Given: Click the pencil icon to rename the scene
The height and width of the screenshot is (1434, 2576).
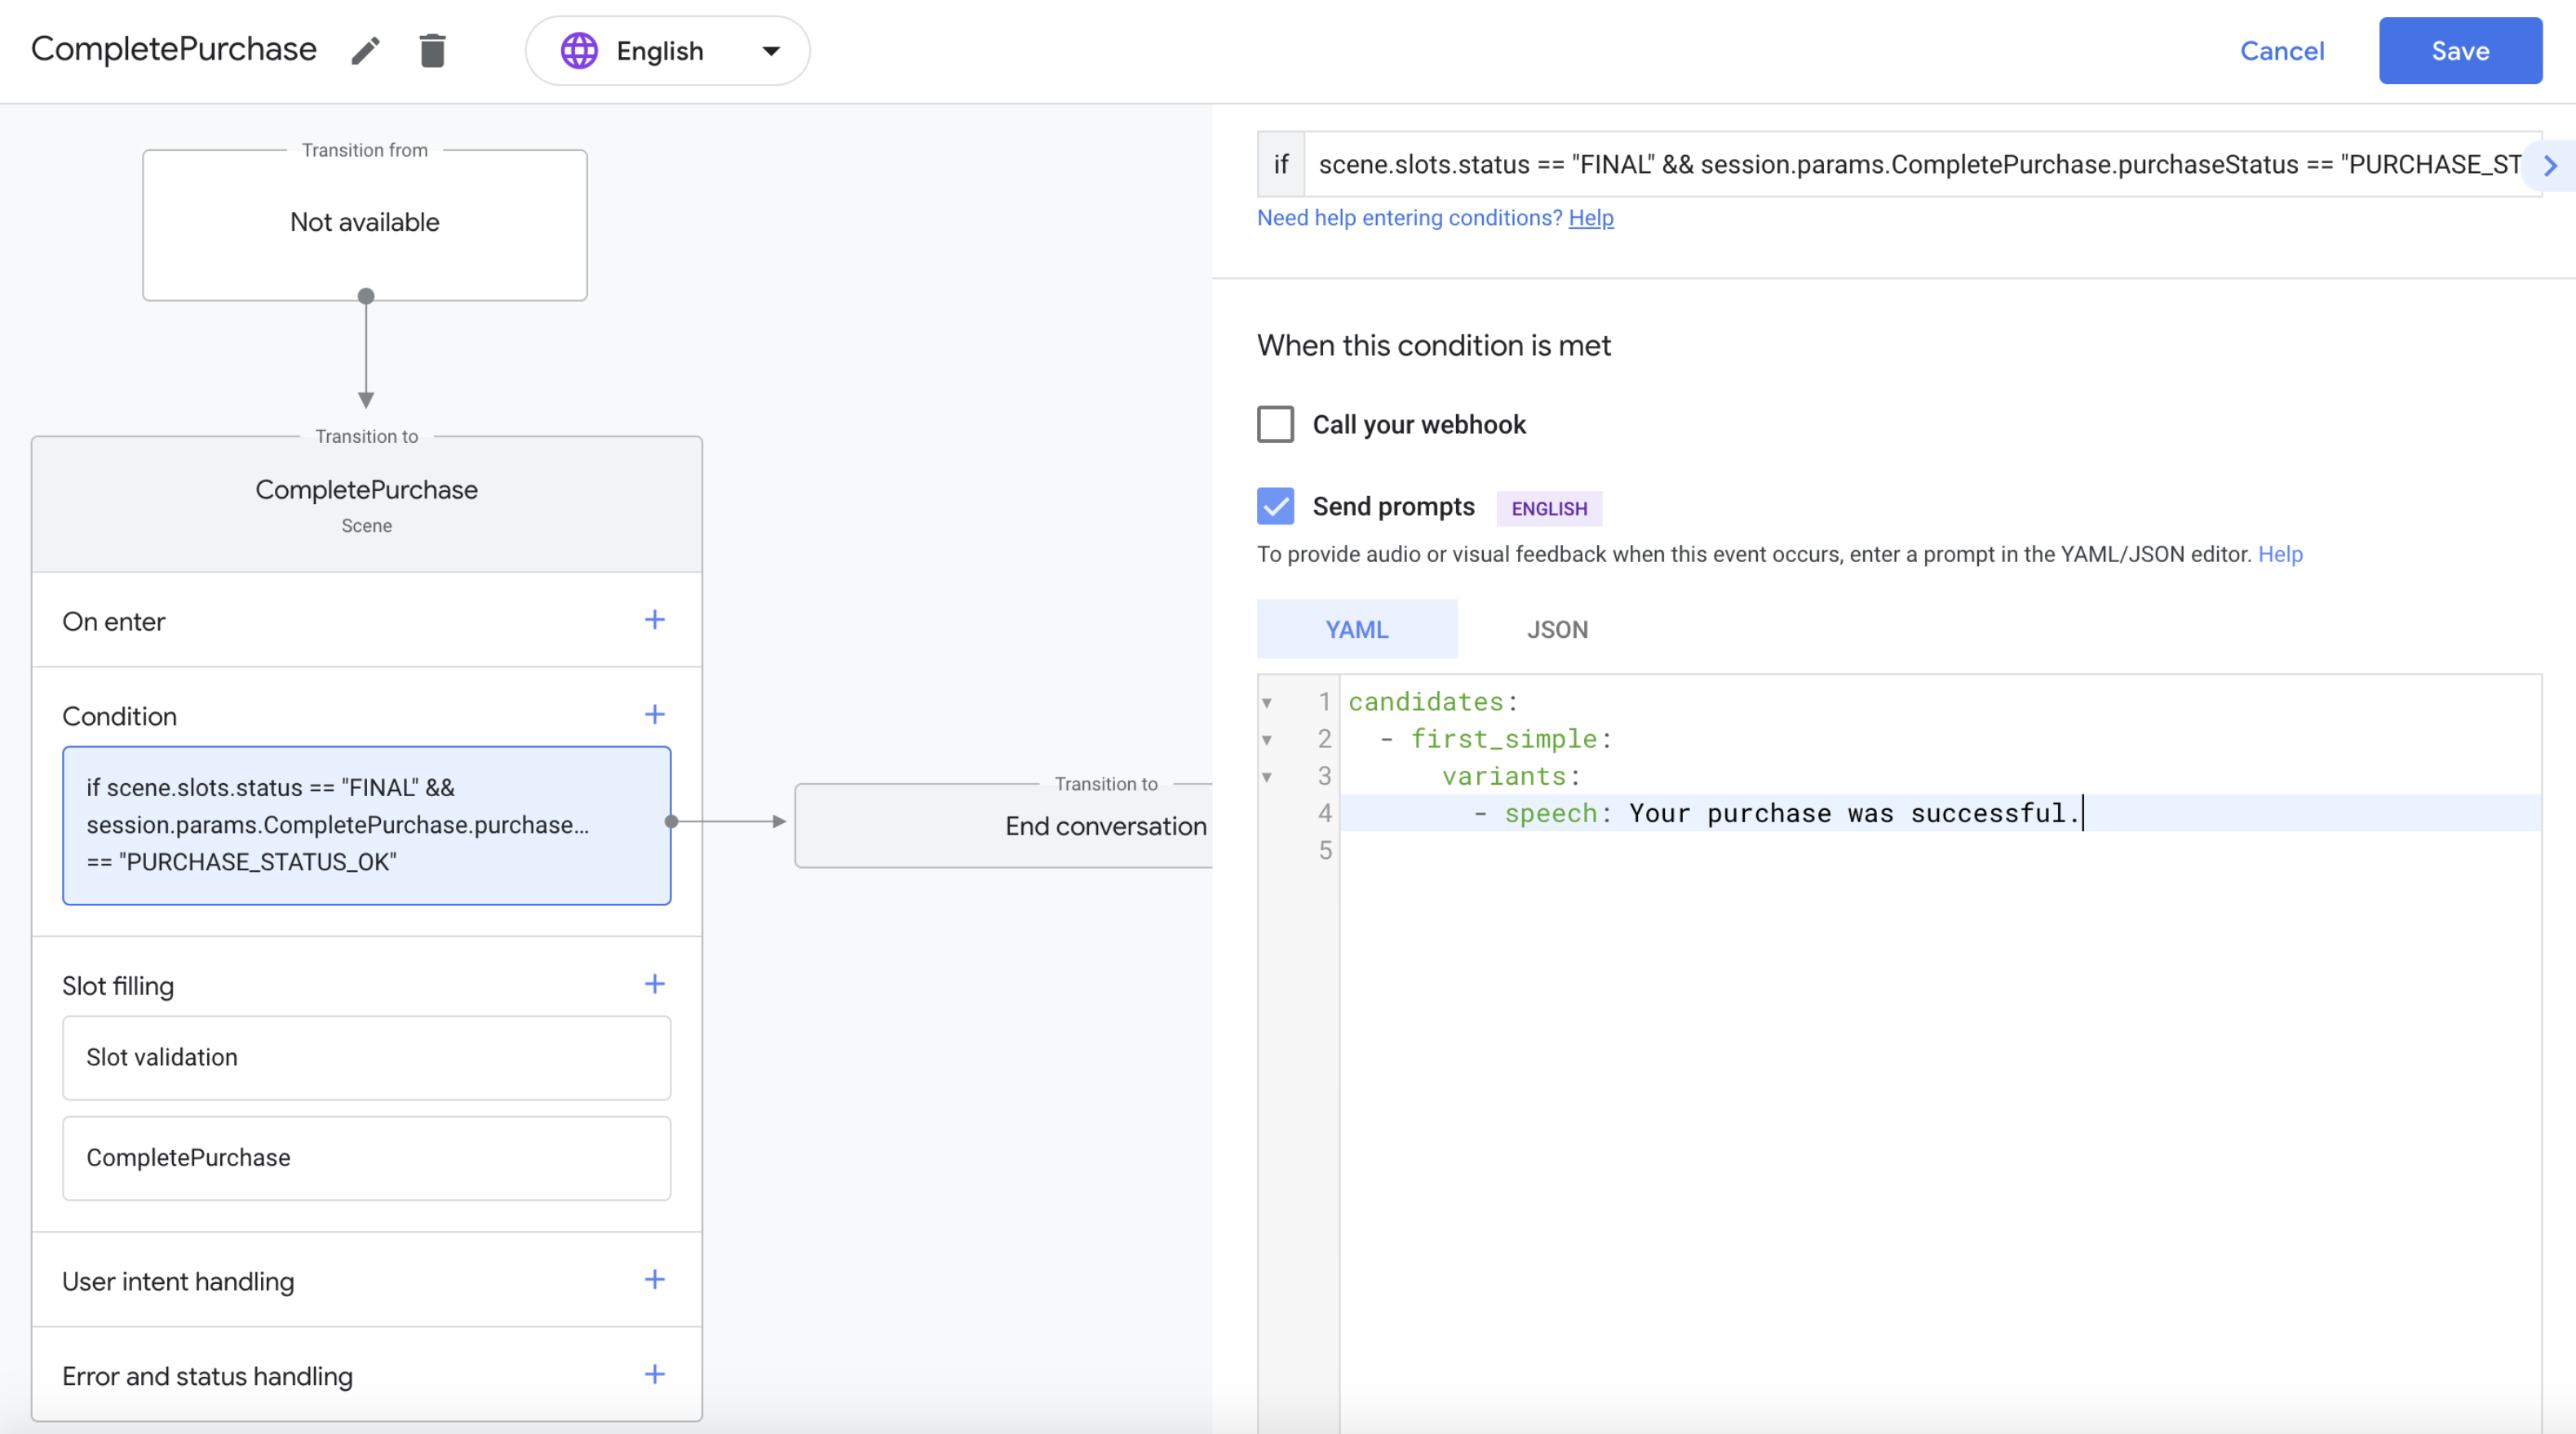Looking at the screenshot, I should click(x=365, y=51).
